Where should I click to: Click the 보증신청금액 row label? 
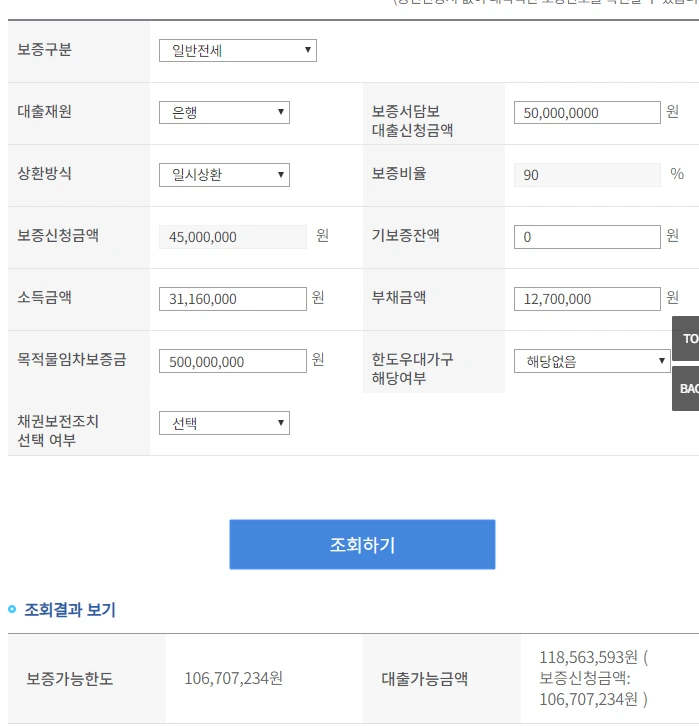pyautogui.click(x=58, y=235)
